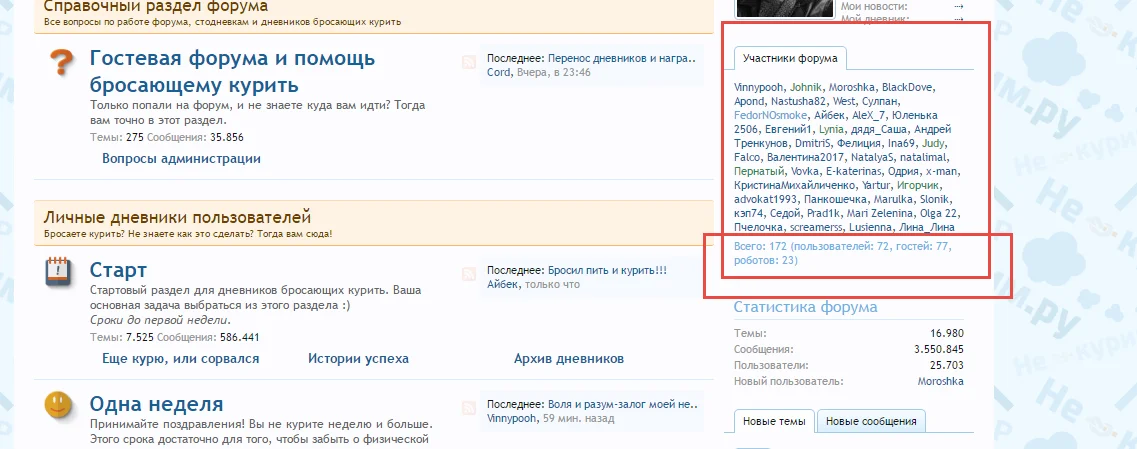Open Статистика форума heading link
The image size is (1137, 449).
tap(805, 307)
